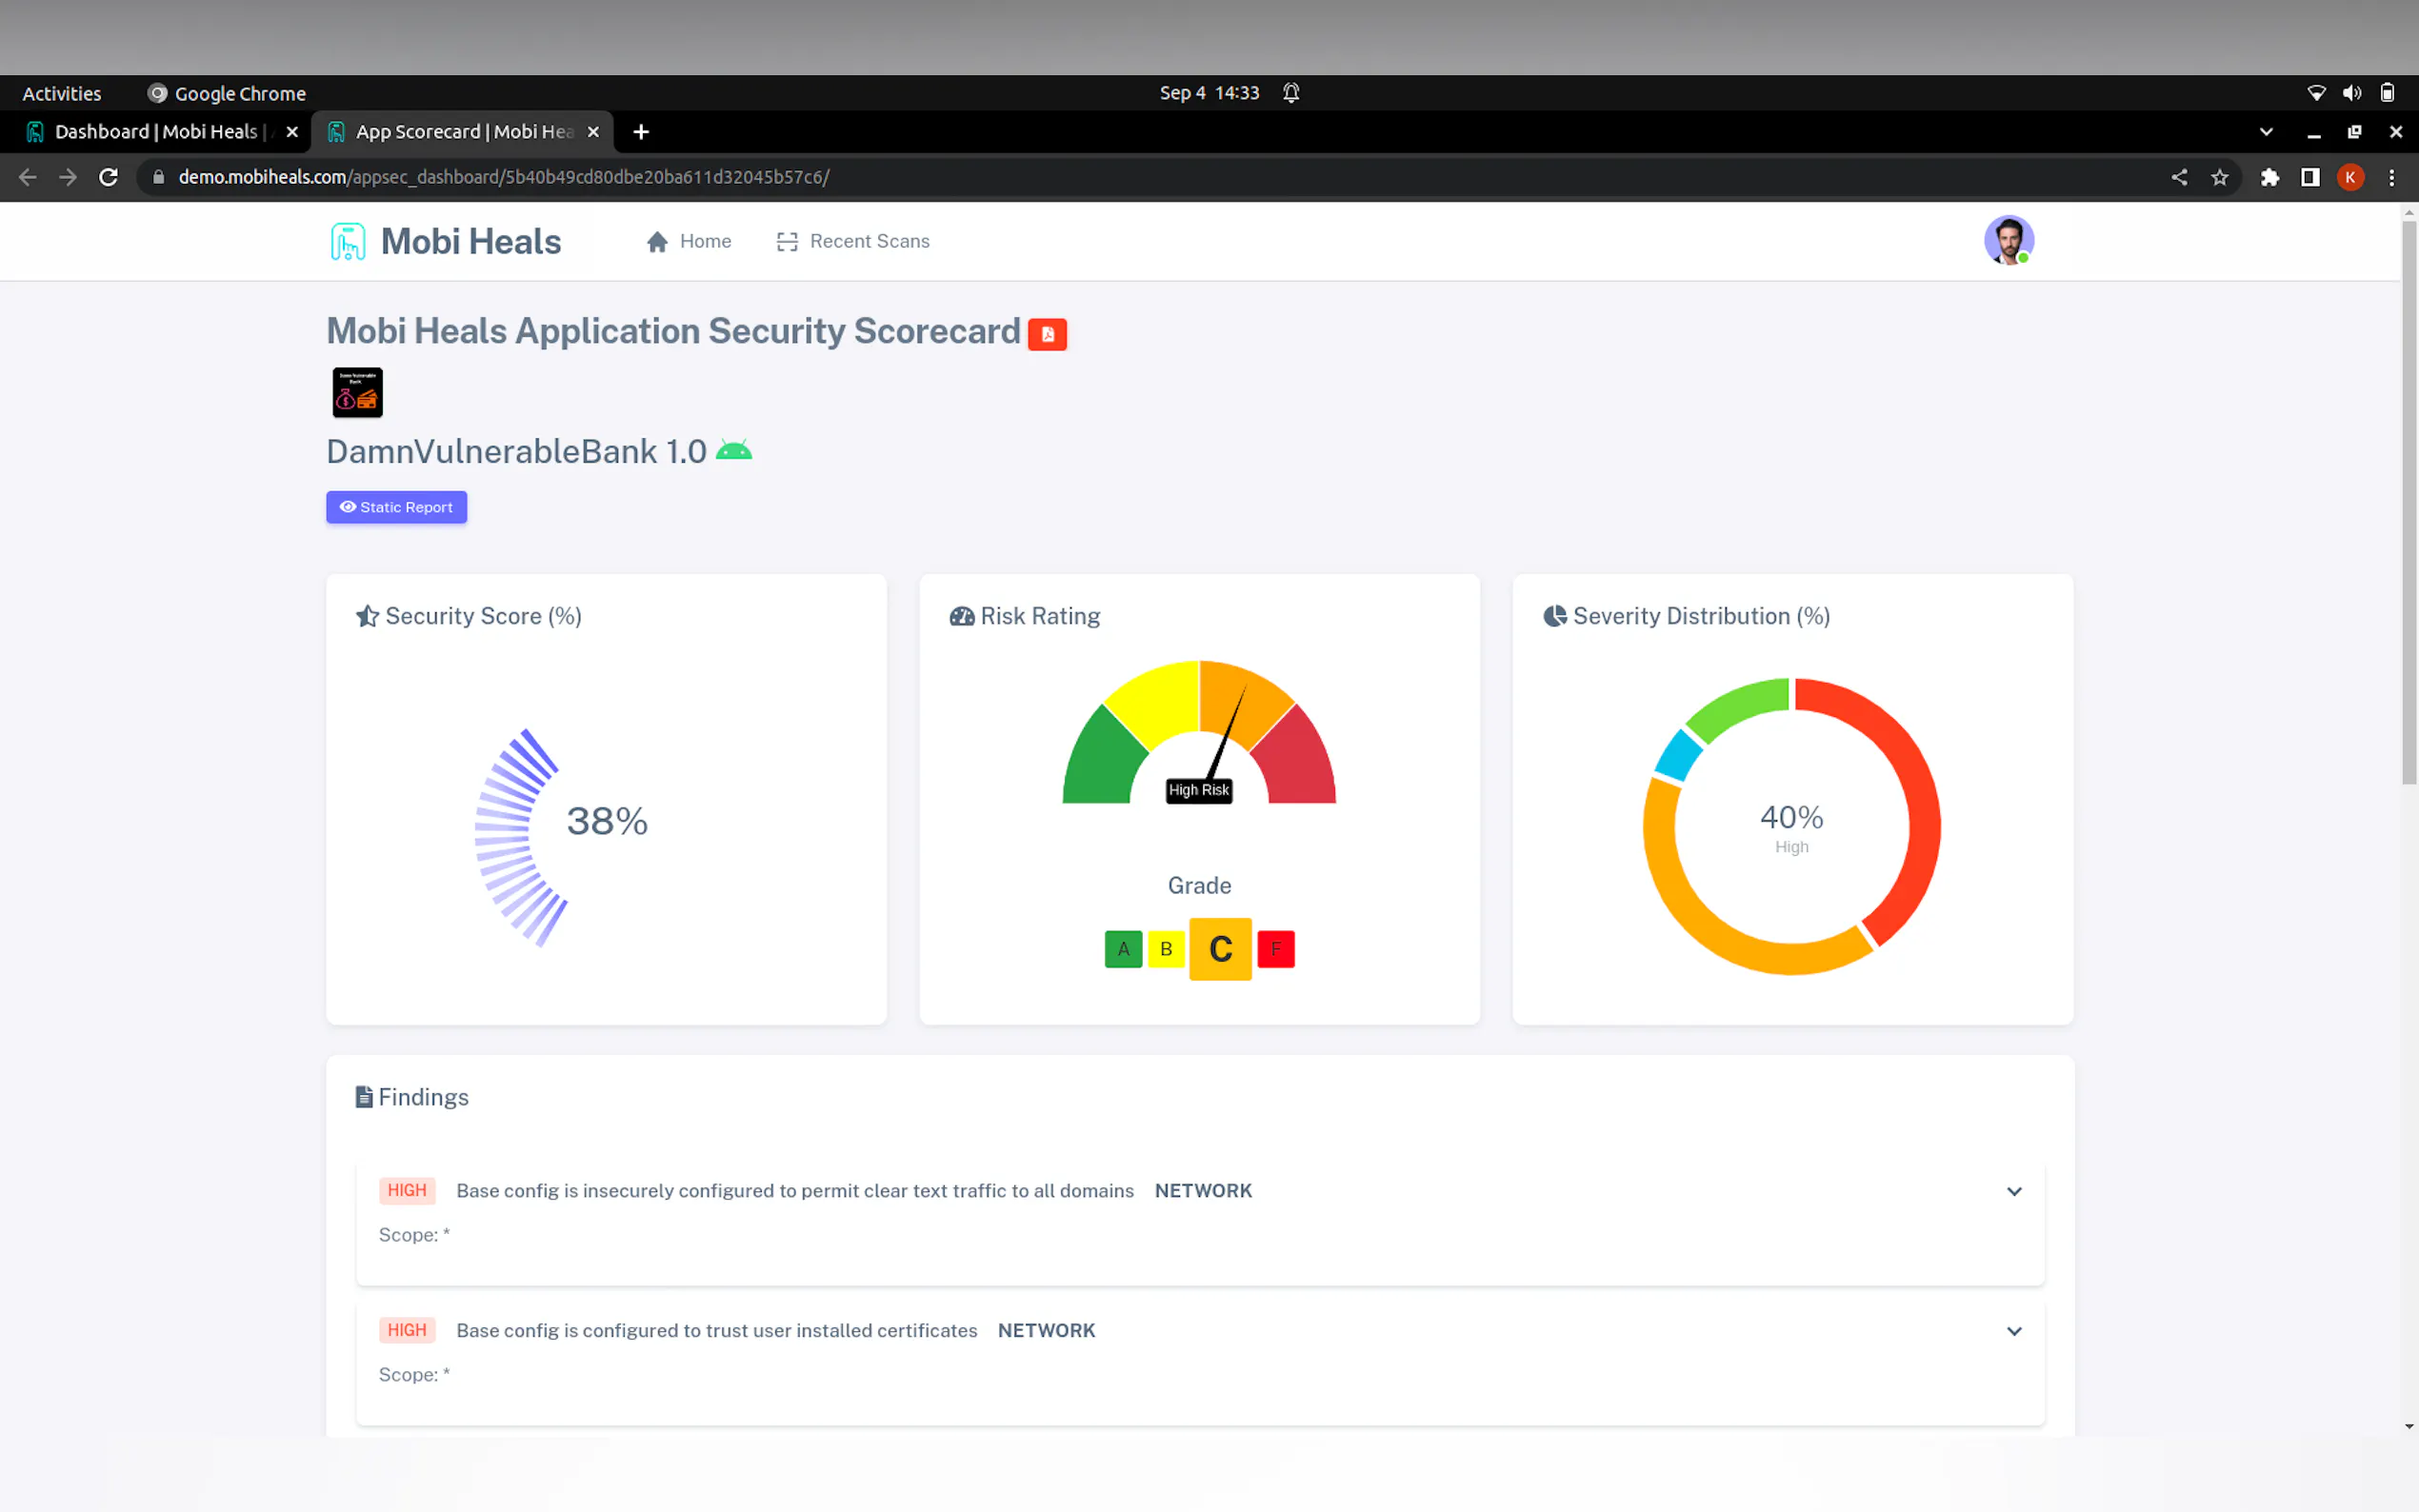Share this page from the address bar
Viewport: 2419px width, 1512px height.
click(x=2179, y=177)
